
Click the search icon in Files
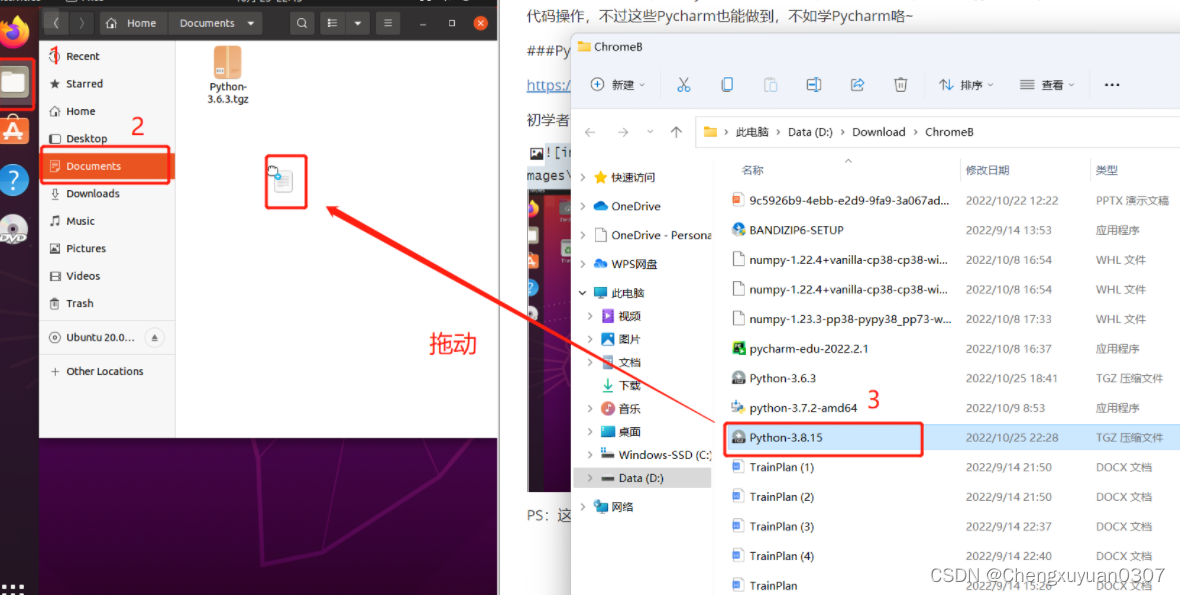click(301, 23)
